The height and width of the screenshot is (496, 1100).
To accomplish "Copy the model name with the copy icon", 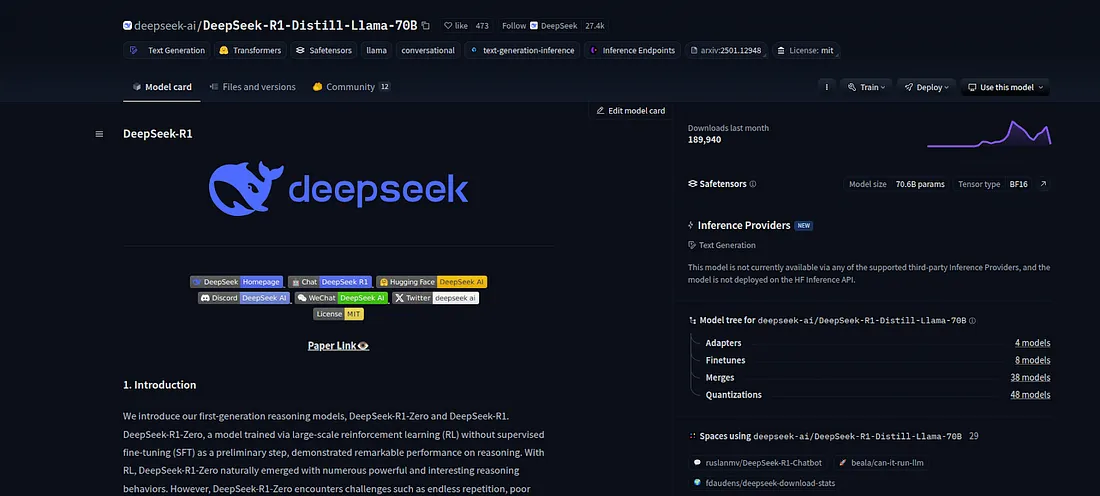I will 426,26.
